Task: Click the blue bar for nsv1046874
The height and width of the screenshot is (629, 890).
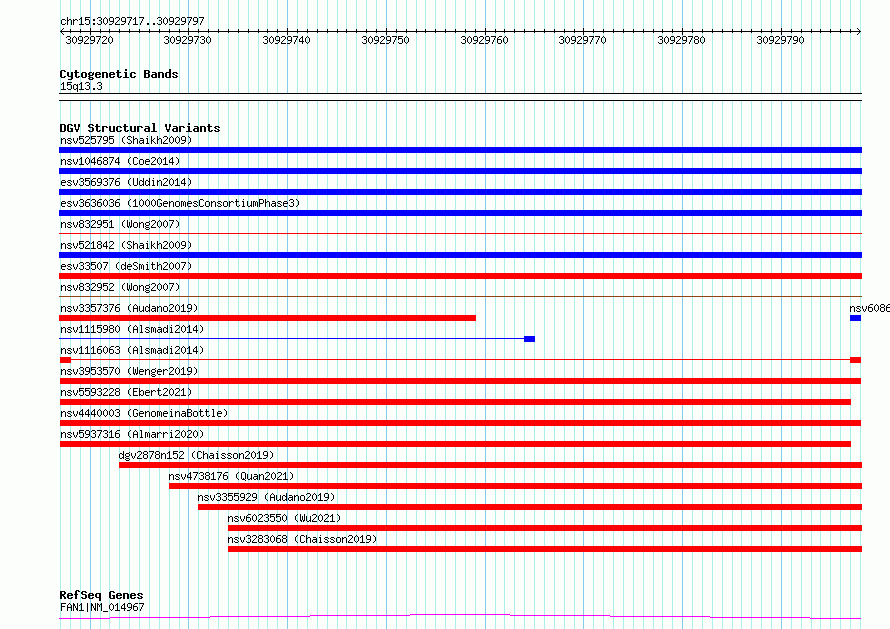Action: (x=460, y=171)
